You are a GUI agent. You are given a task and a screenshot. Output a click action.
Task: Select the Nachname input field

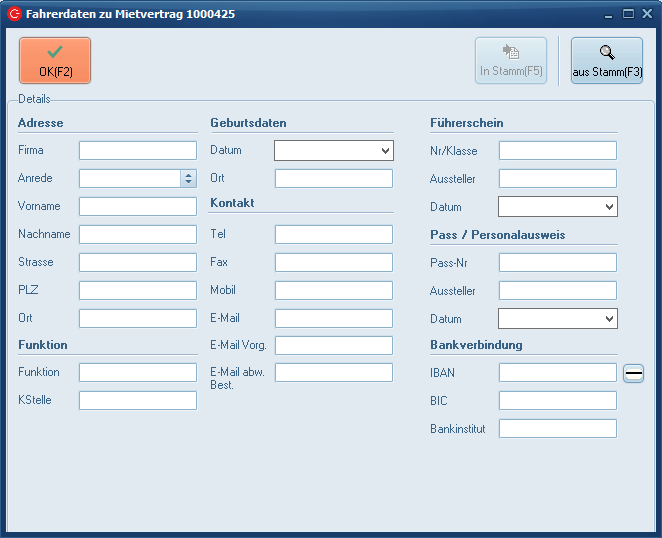pyautogui.click(x=138, y=234)
